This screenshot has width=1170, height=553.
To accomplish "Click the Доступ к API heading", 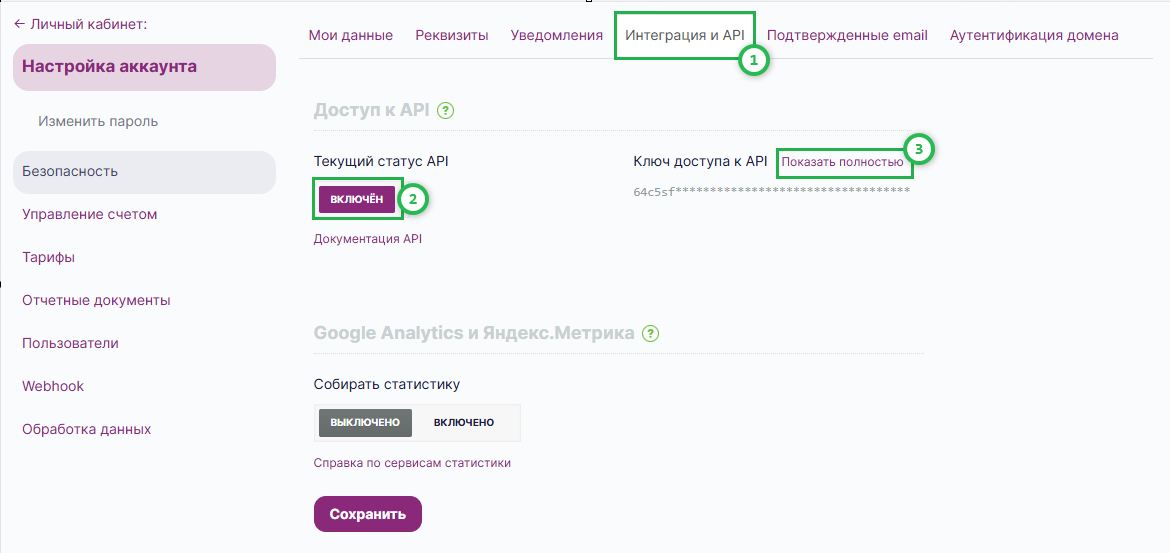I will 372,110.
